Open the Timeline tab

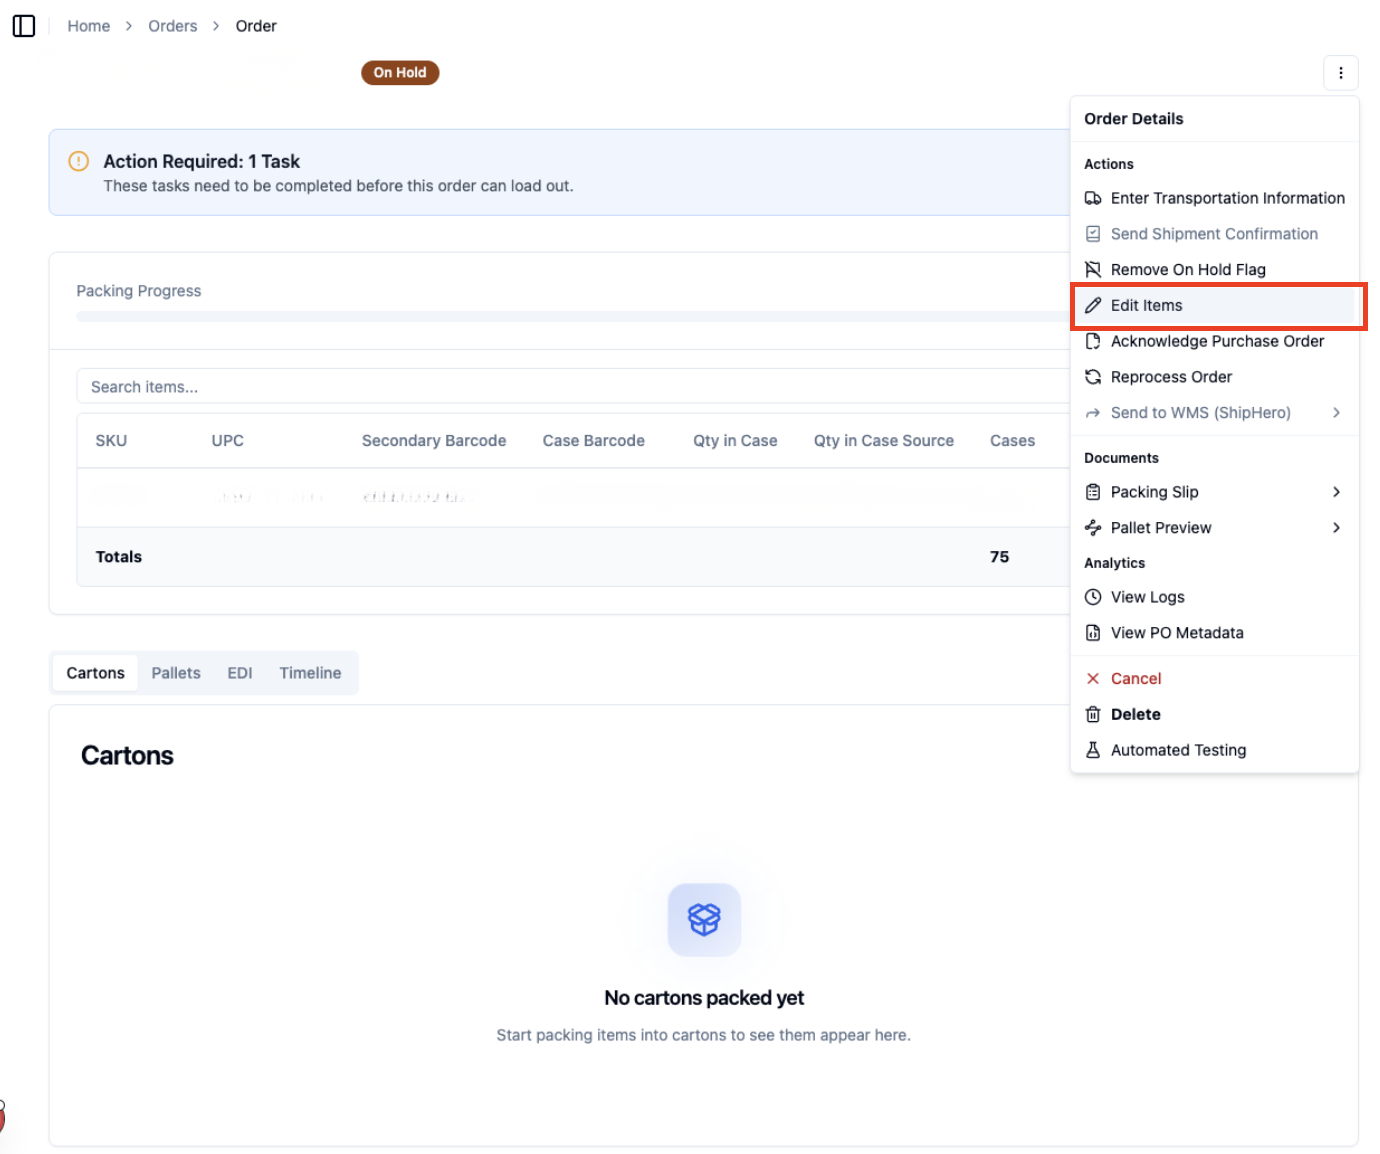310,673
